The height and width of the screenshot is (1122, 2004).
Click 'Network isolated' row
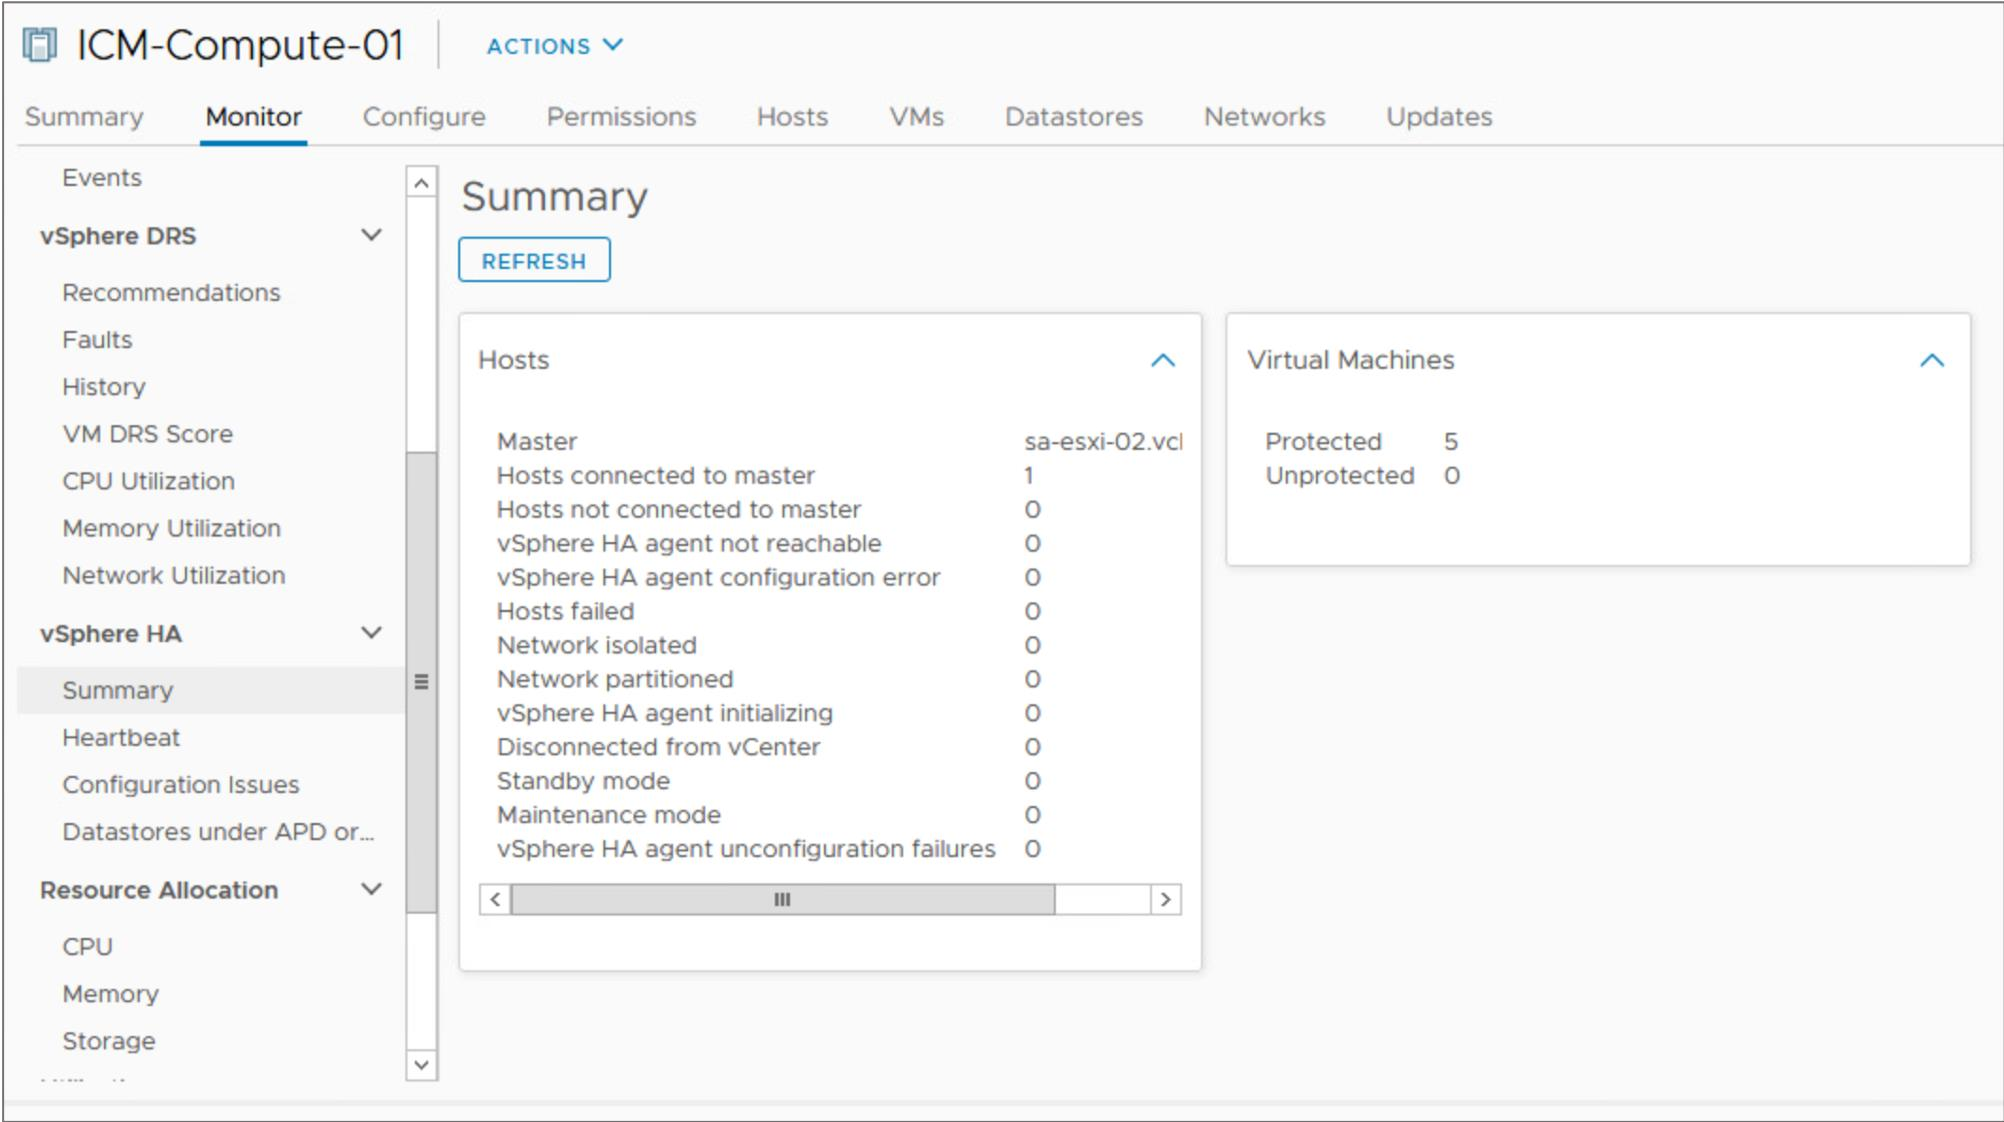(x=839, y=646)
